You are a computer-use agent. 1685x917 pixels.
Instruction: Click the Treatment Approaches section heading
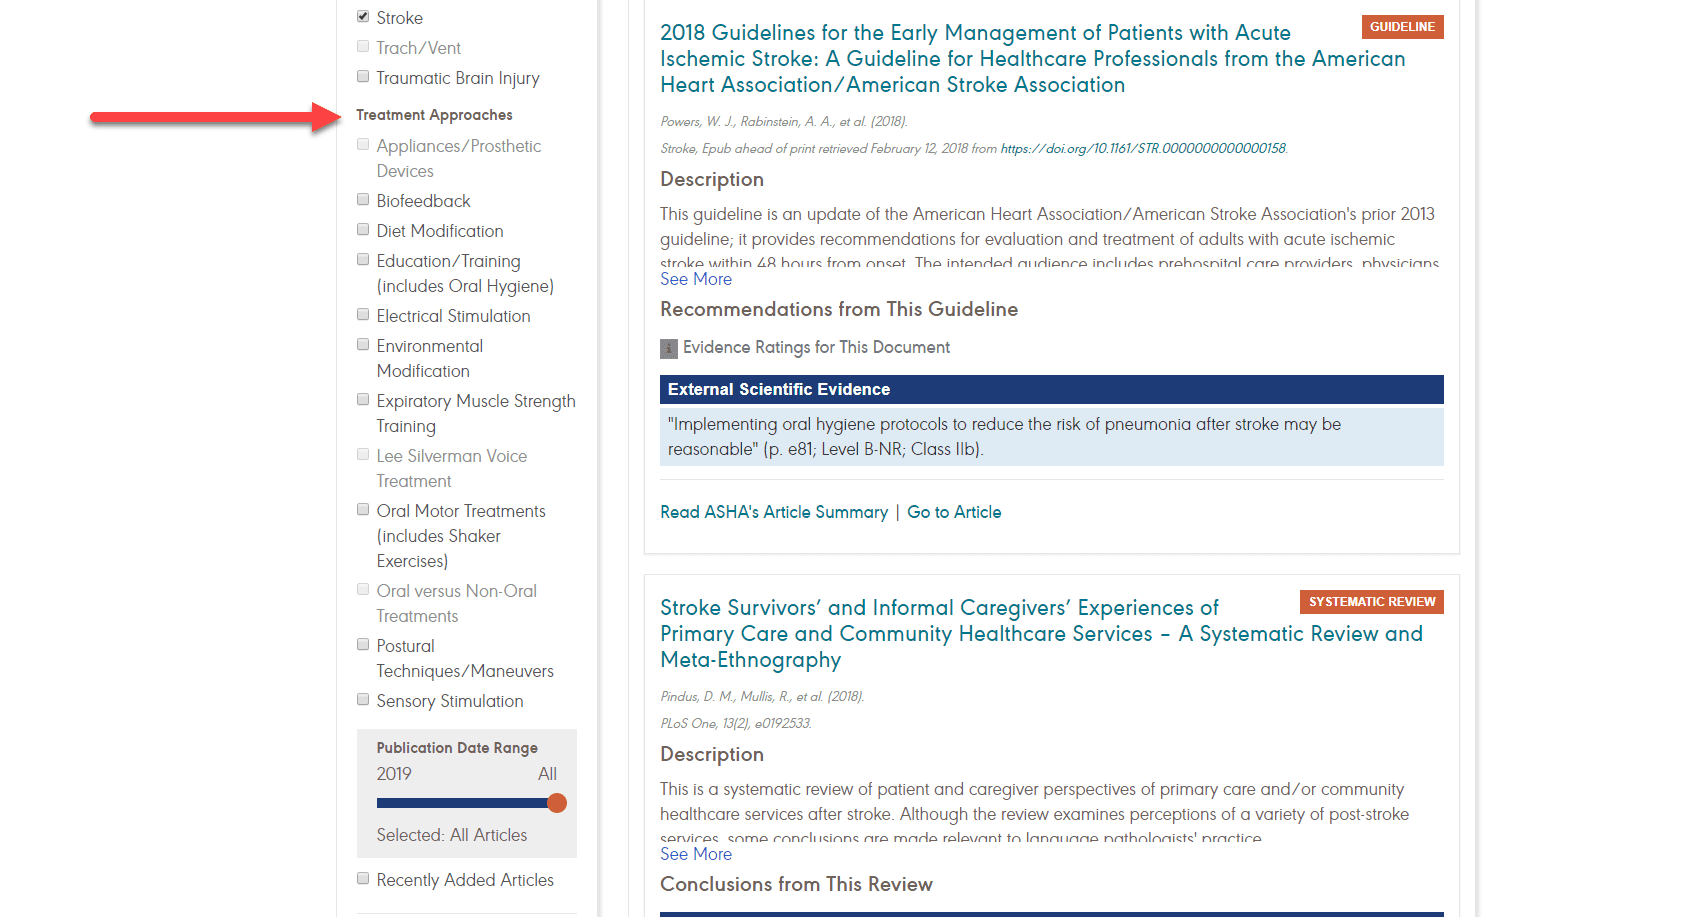434,115
